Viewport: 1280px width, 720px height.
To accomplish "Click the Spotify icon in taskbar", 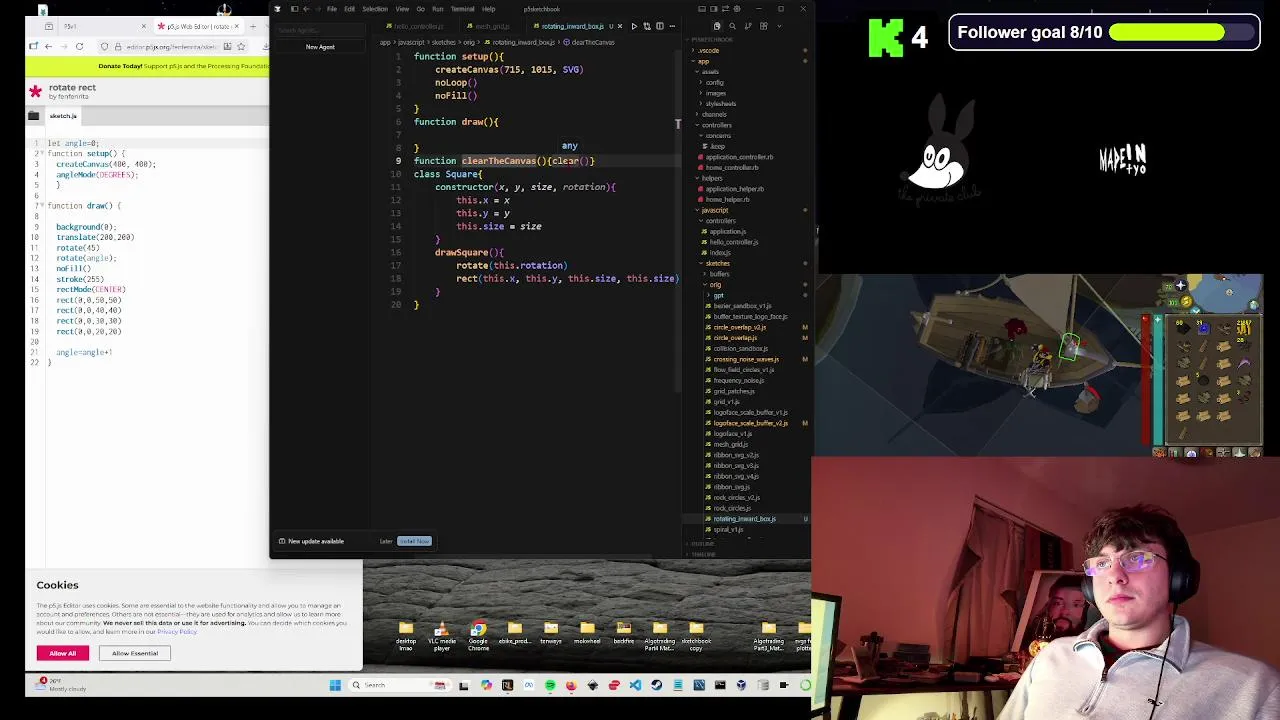I will pyautogui.click(x=550, y=685).
